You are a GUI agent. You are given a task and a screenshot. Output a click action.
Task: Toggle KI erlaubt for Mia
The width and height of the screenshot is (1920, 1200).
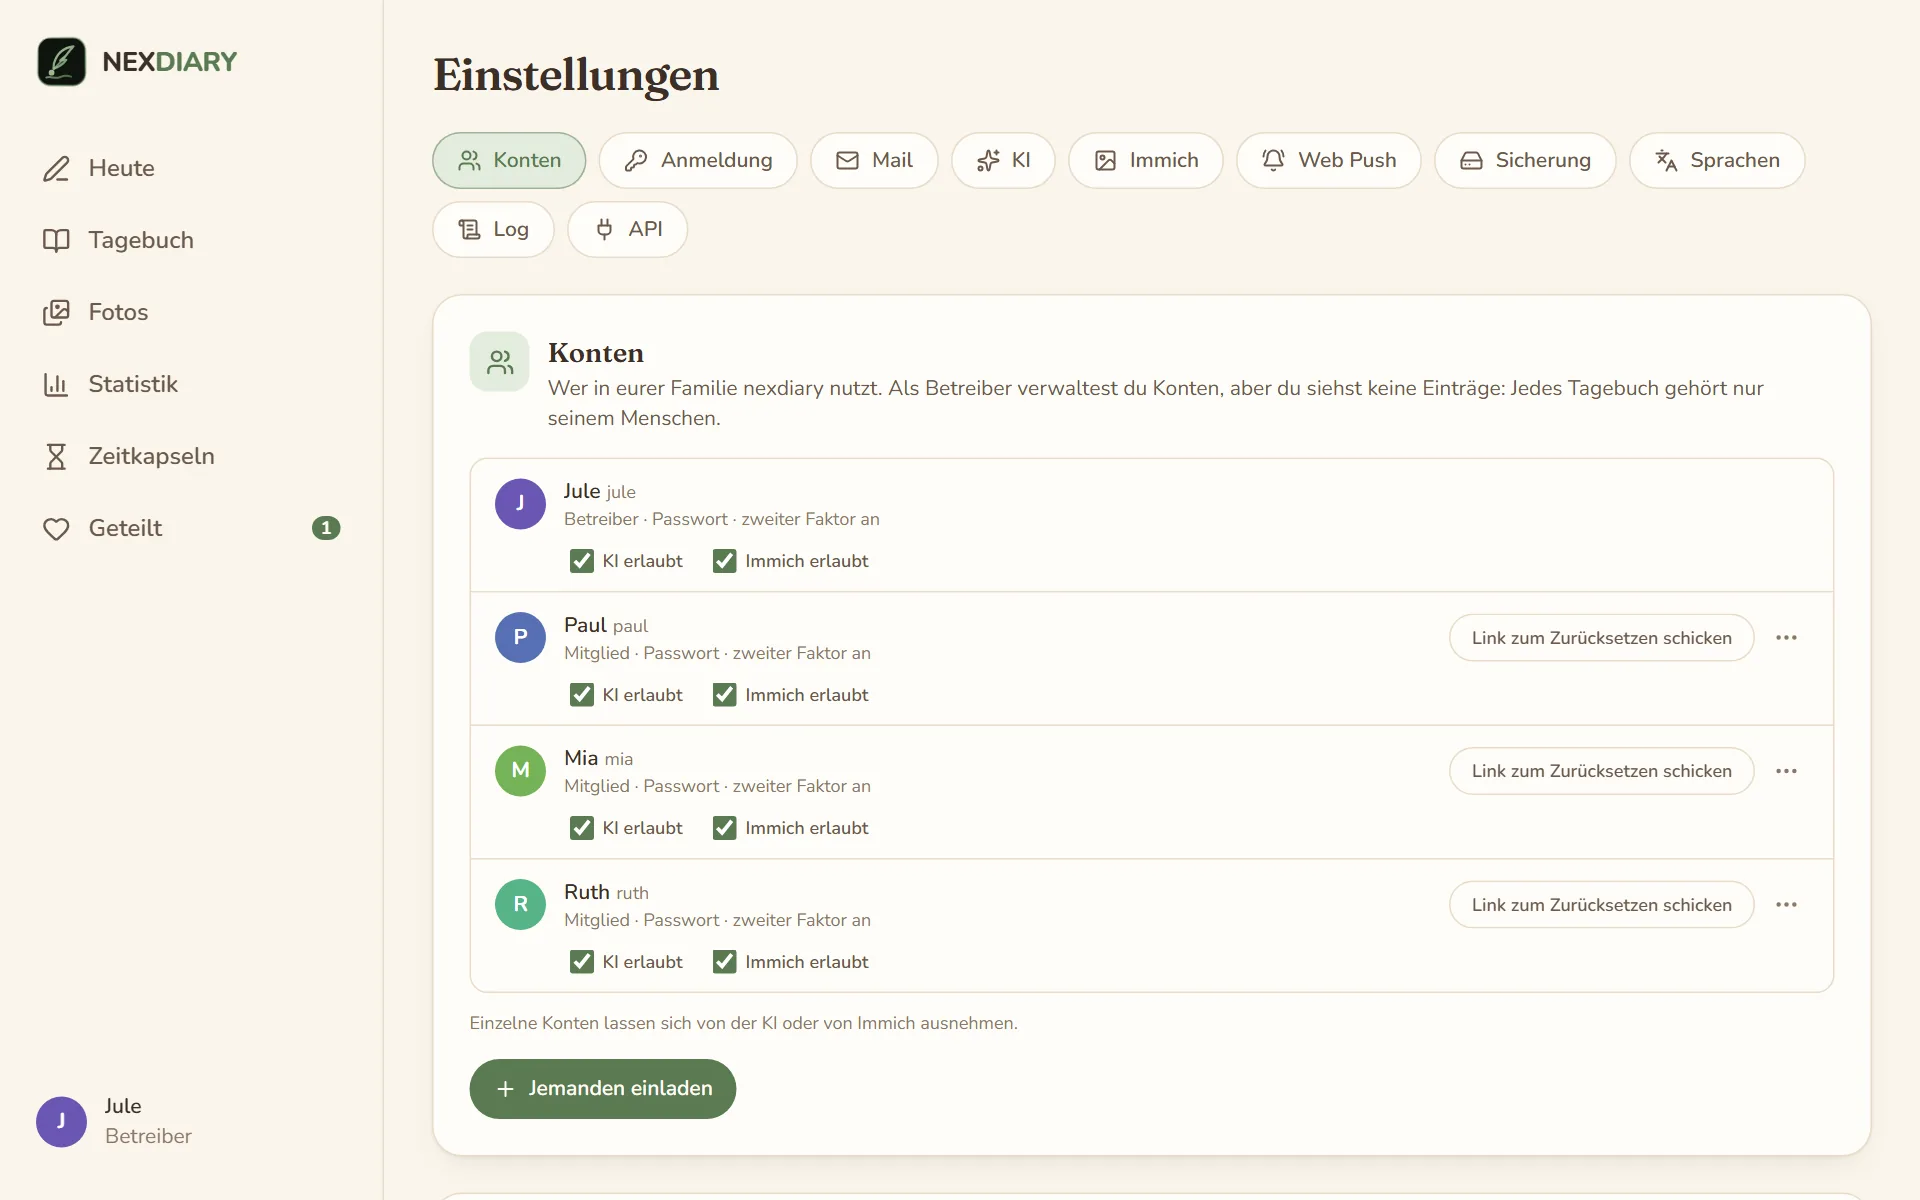(582, 828)
